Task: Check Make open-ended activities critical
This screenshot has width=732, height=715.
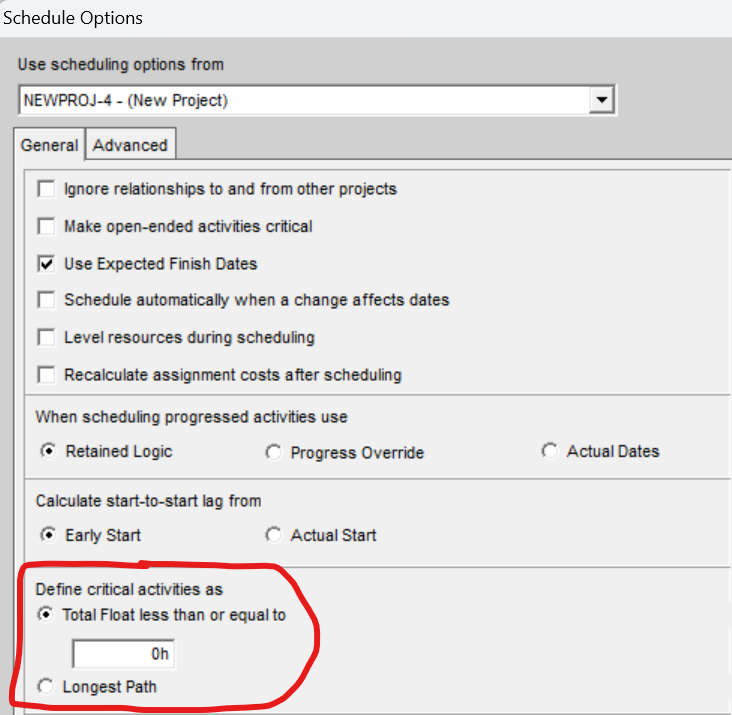Action: tap(46, 227)
